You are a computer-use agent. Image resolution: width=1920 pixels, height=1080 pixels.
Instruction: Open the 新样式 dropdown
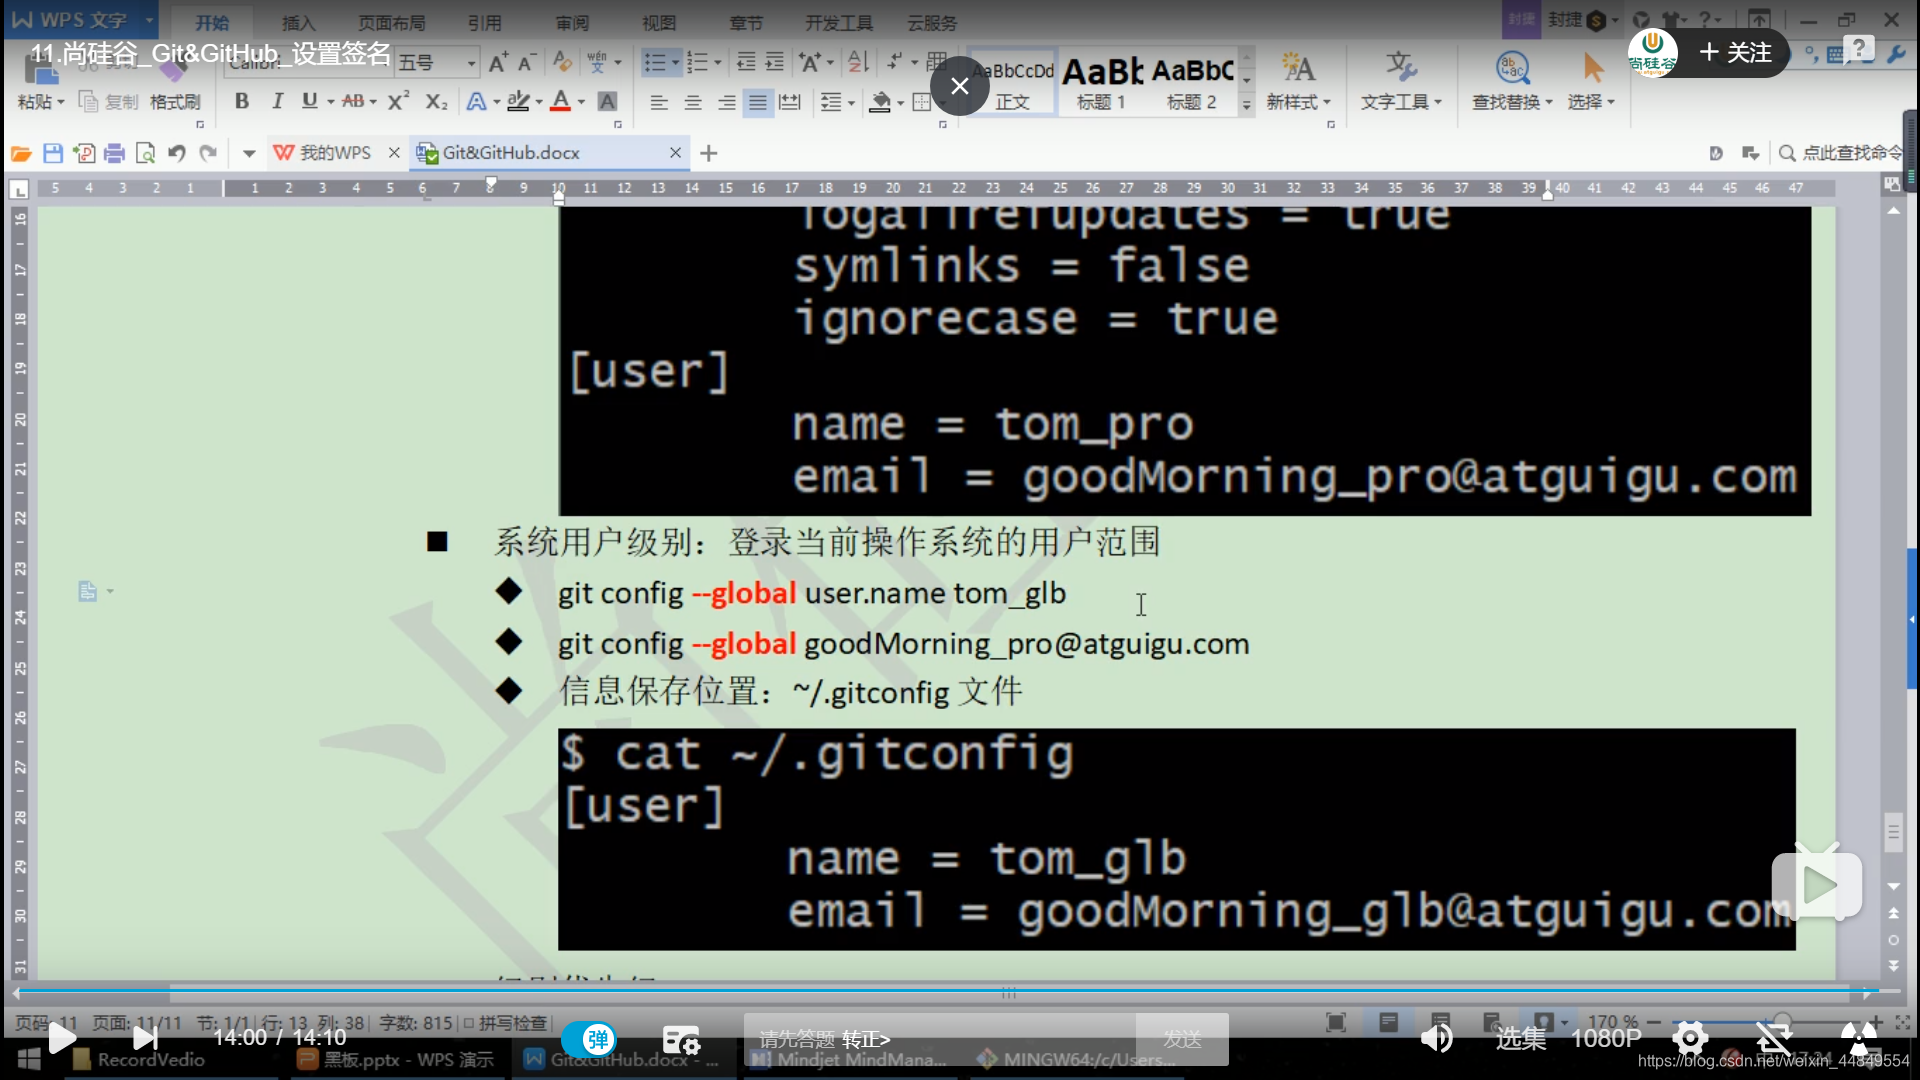pyautogui.click(x=1298, y=102)
